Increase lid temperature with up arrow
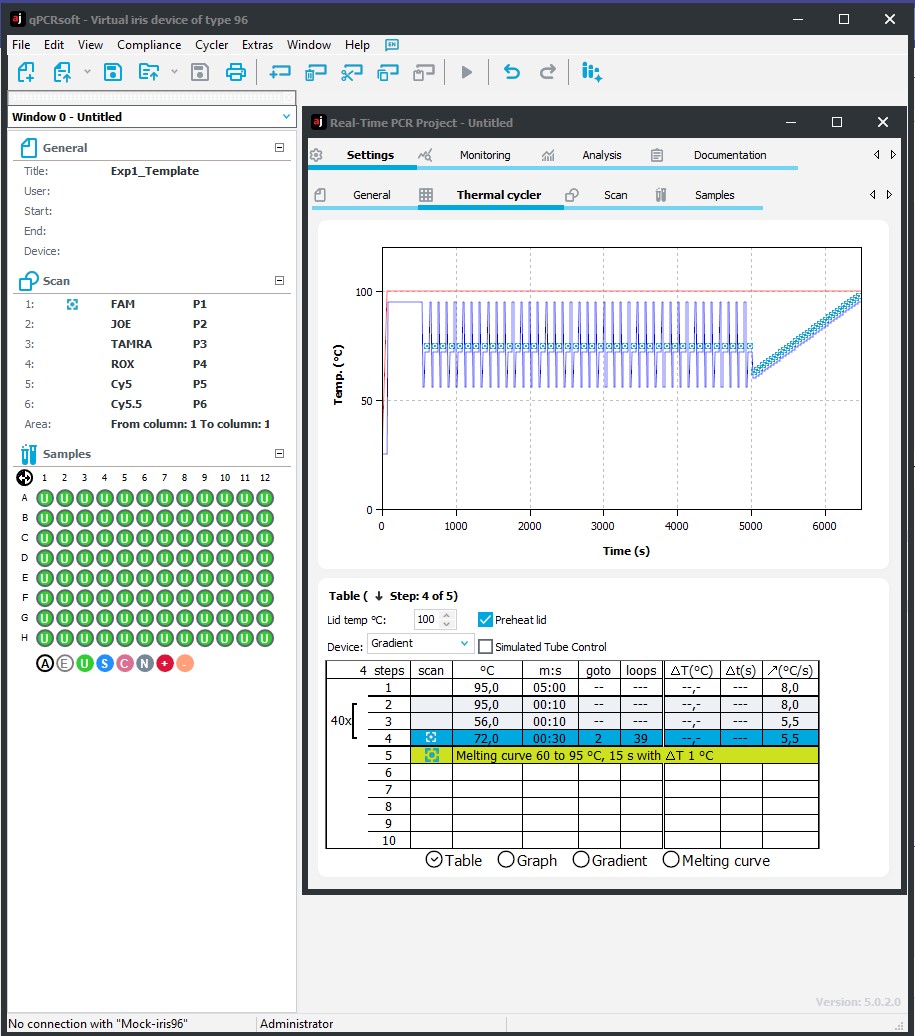 [x=447, y=615]
